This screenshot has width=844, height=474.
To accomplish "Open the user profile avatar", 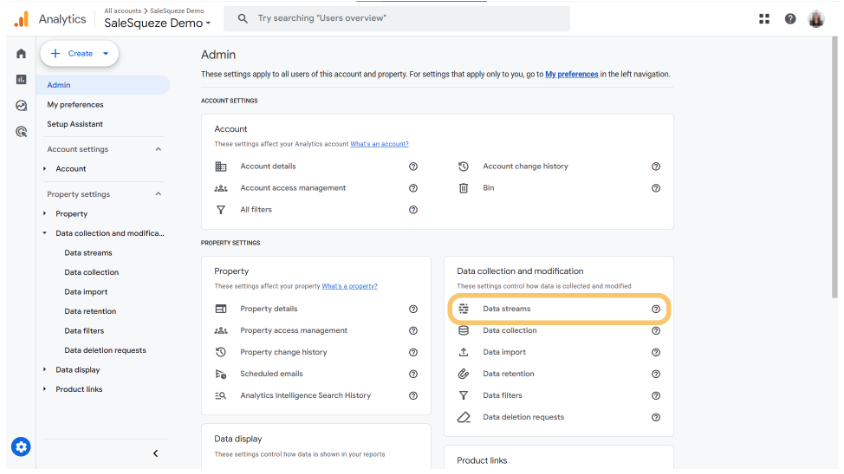I will pos(816,19).
